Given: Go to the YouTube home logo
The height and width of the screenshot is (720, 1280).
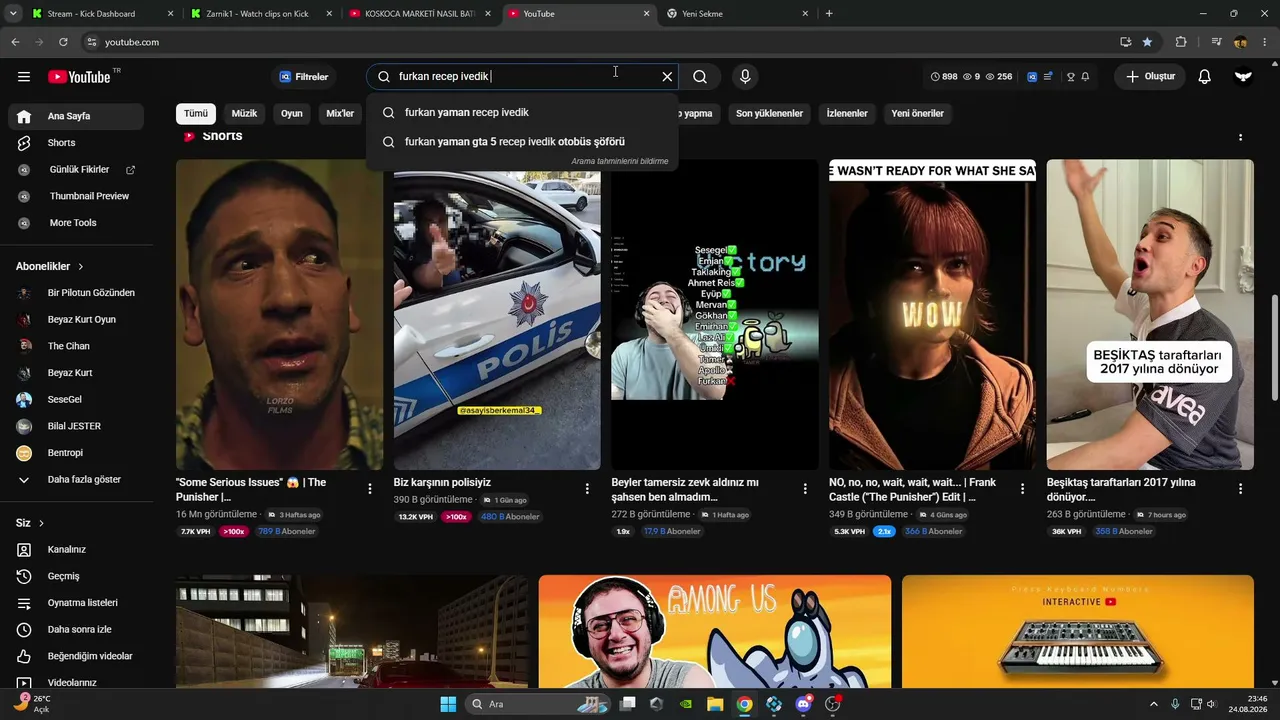Looking at the screenshot, I should [x=79, y=77].
